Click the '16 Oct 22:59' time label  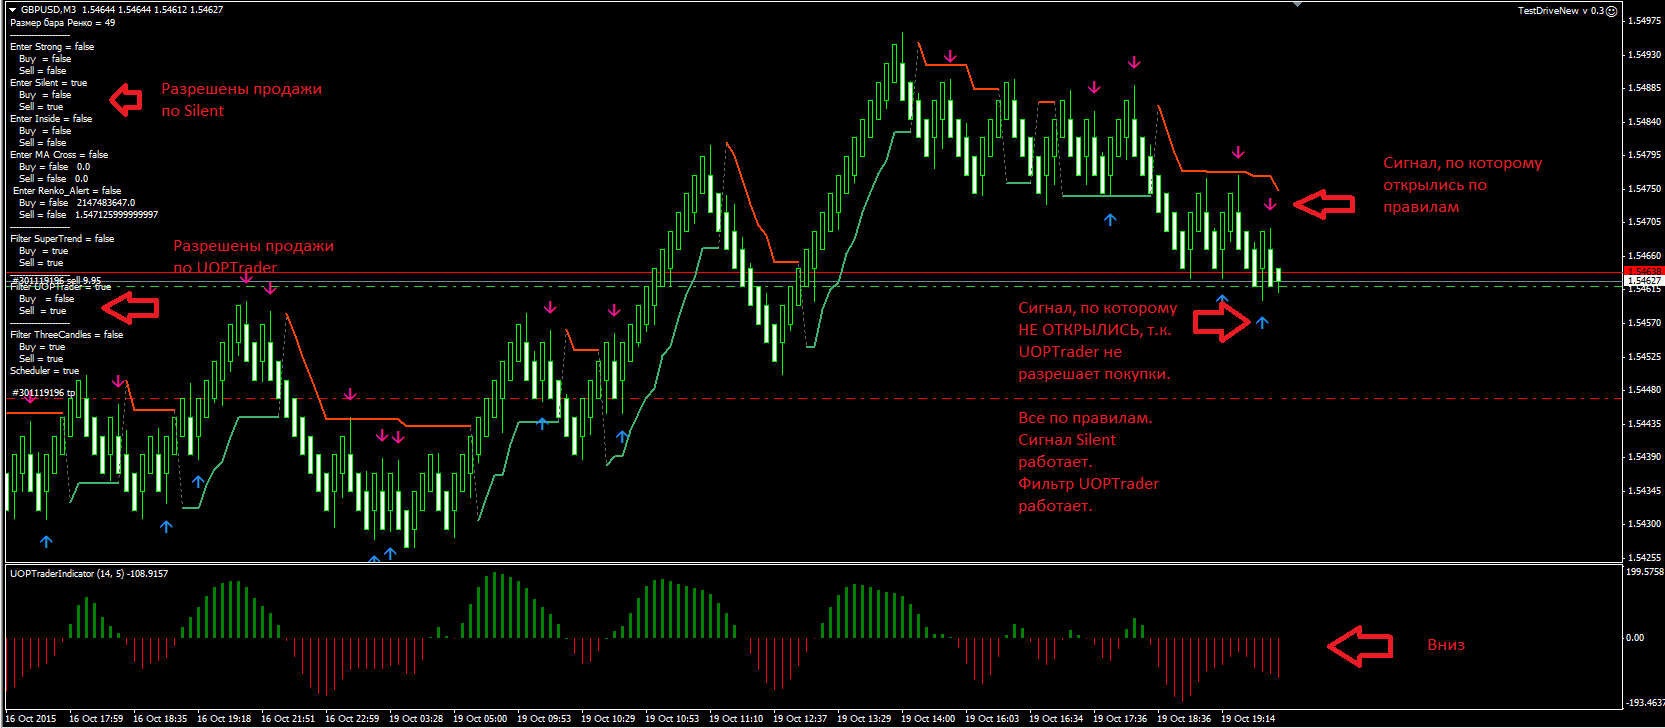pyautogui.click(x=352, y=719)
